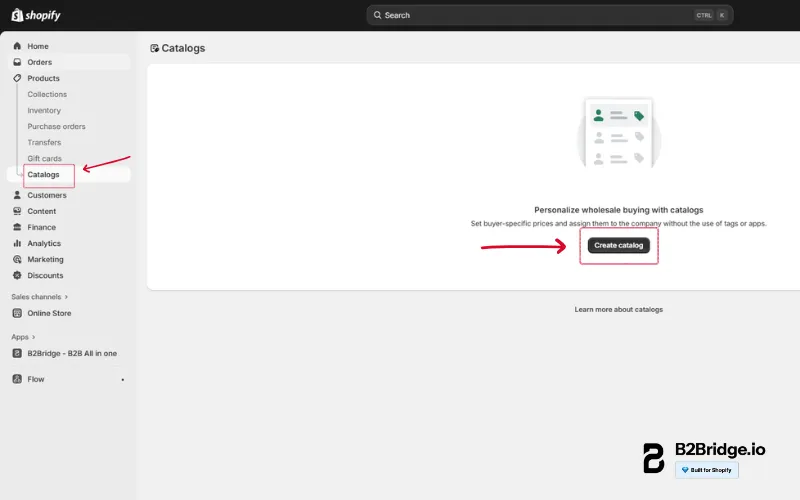Image resolution: width=800 pixels, height=500 pixels.
Task: Open Home in sidebar
Action: [x=38, y=46]
